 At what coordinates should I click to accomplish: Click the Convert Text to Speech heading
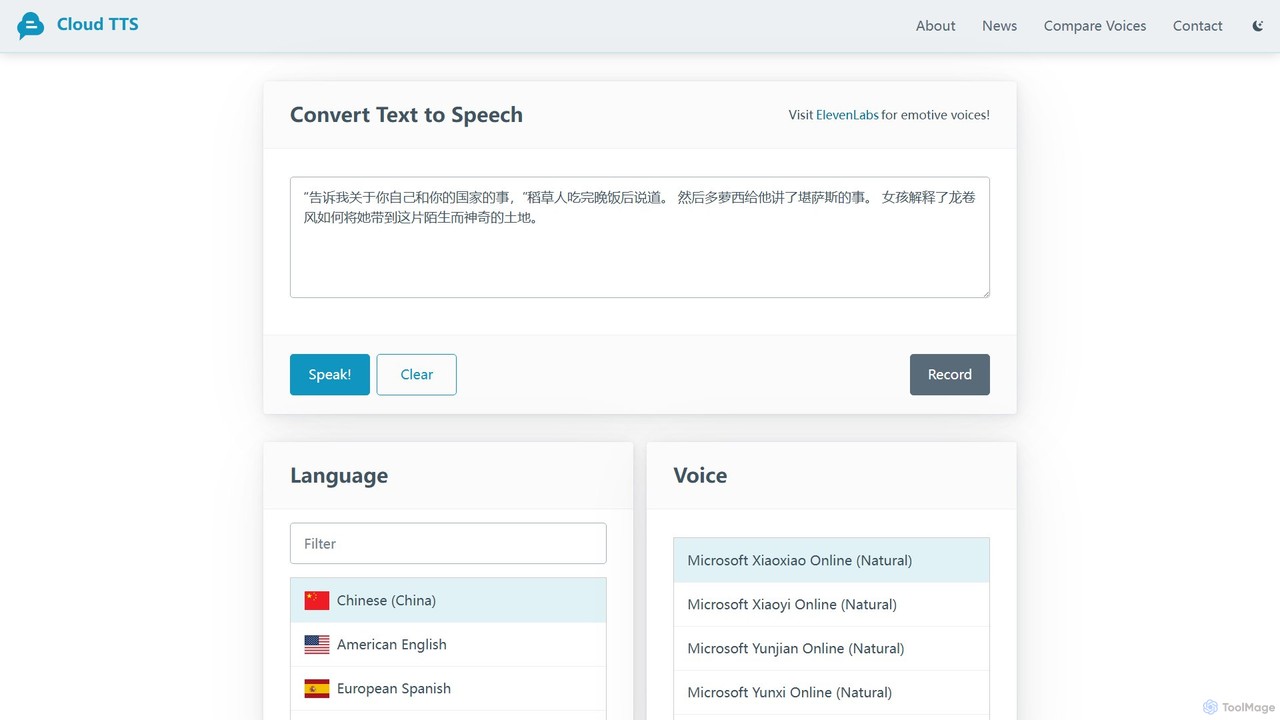coord(406,115)
